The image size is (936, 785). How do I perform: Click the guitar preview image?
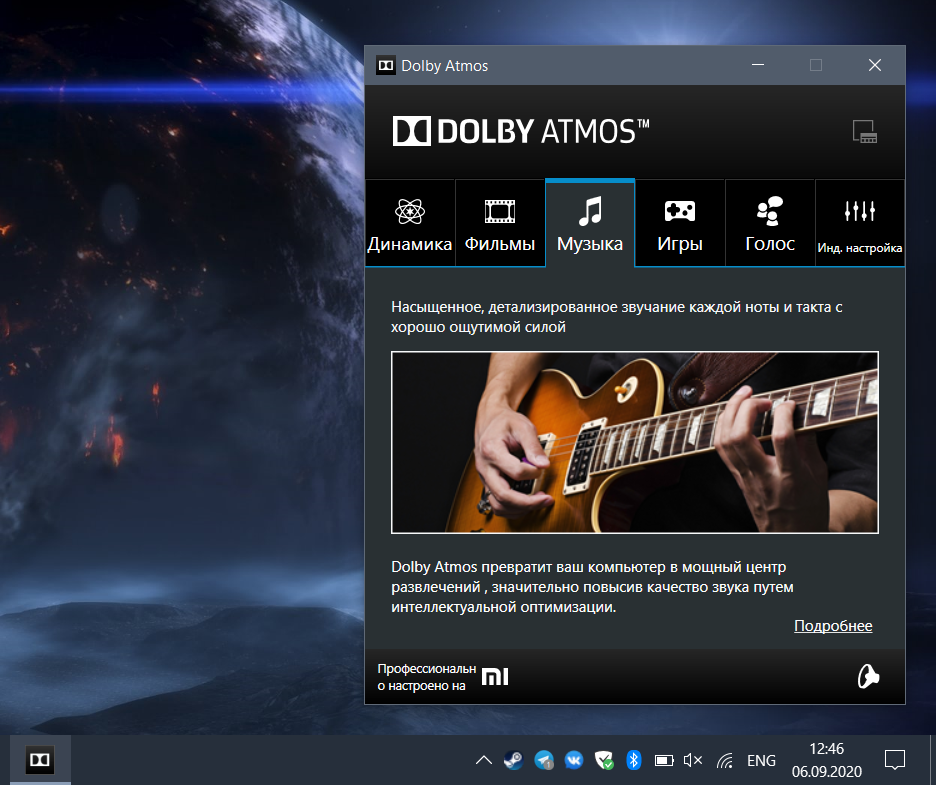click(635, 442)
